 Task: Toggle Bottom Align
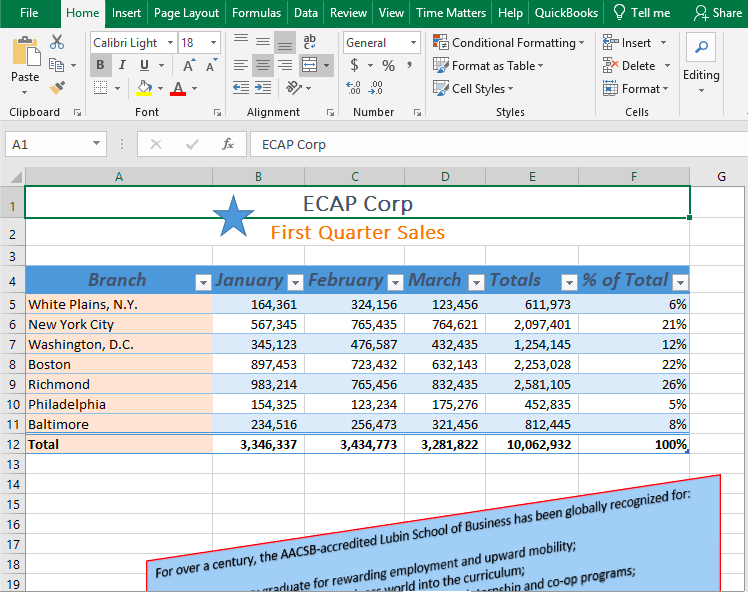(285, 42)
